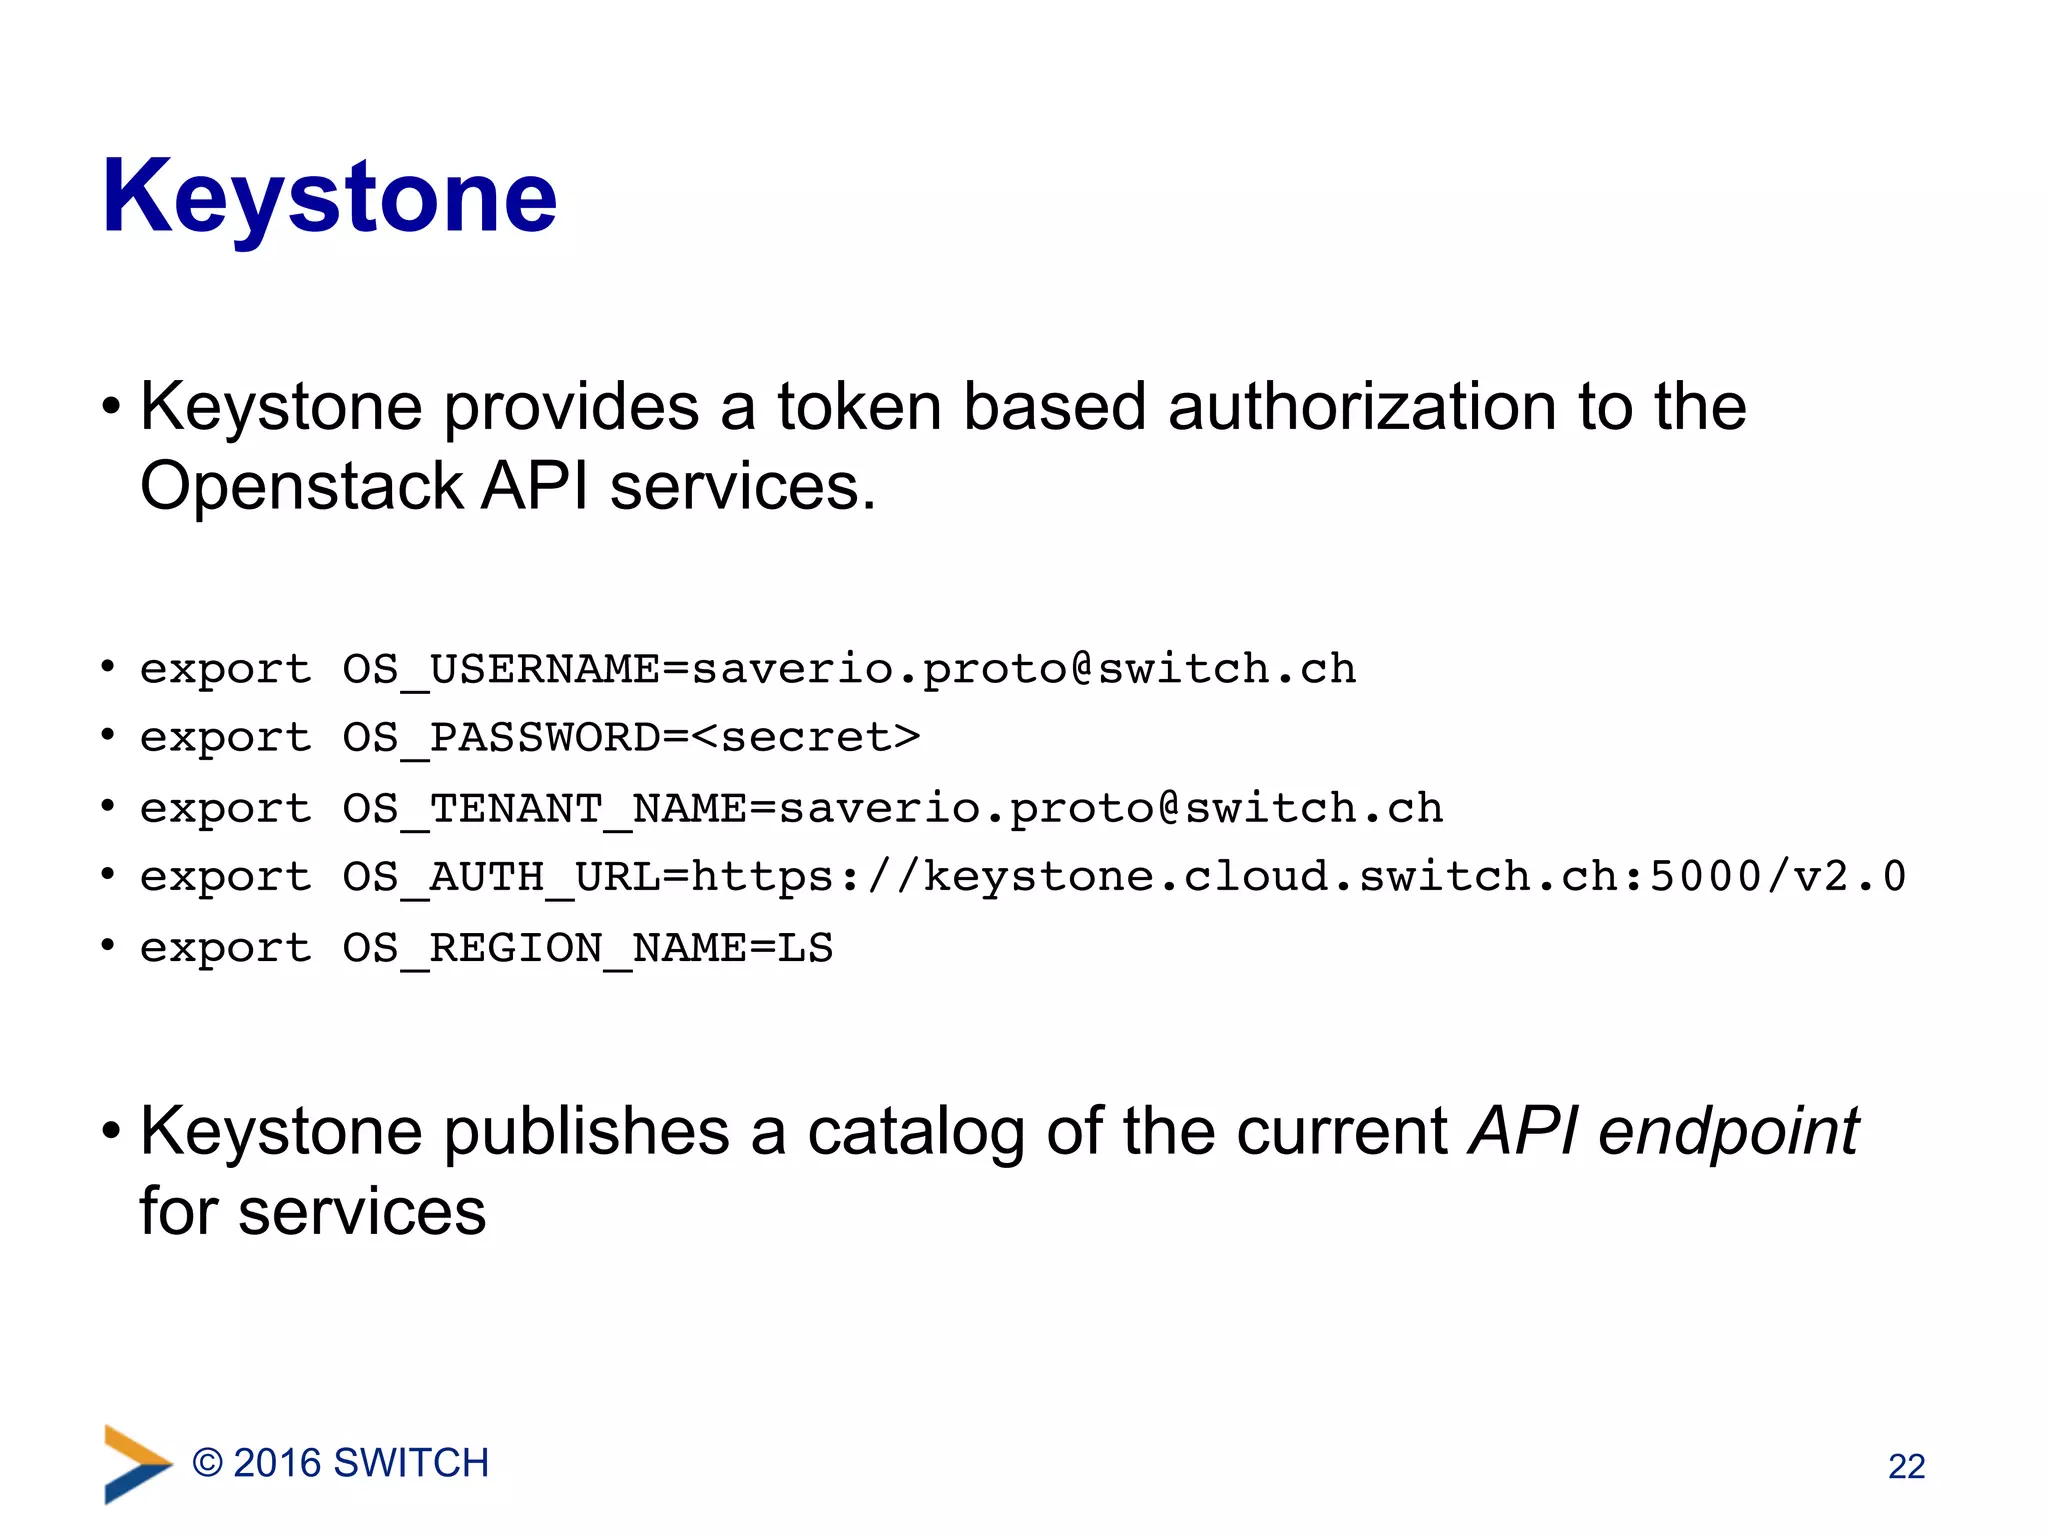
Task: Click the export OS_AUTH_URL keystone URL line
Action: (1022, 877)
